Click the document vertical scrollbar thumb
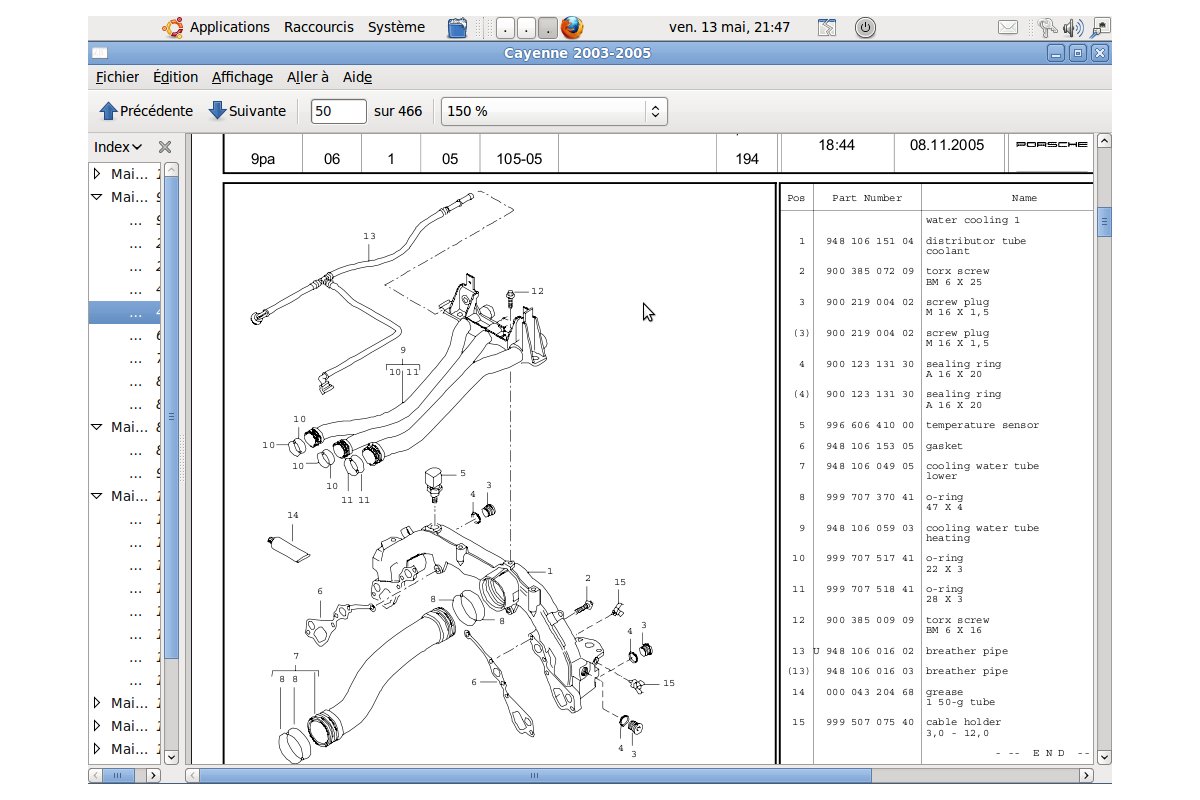The width and height of the screenshot is (1200, 800). (x=1104, y=222)
